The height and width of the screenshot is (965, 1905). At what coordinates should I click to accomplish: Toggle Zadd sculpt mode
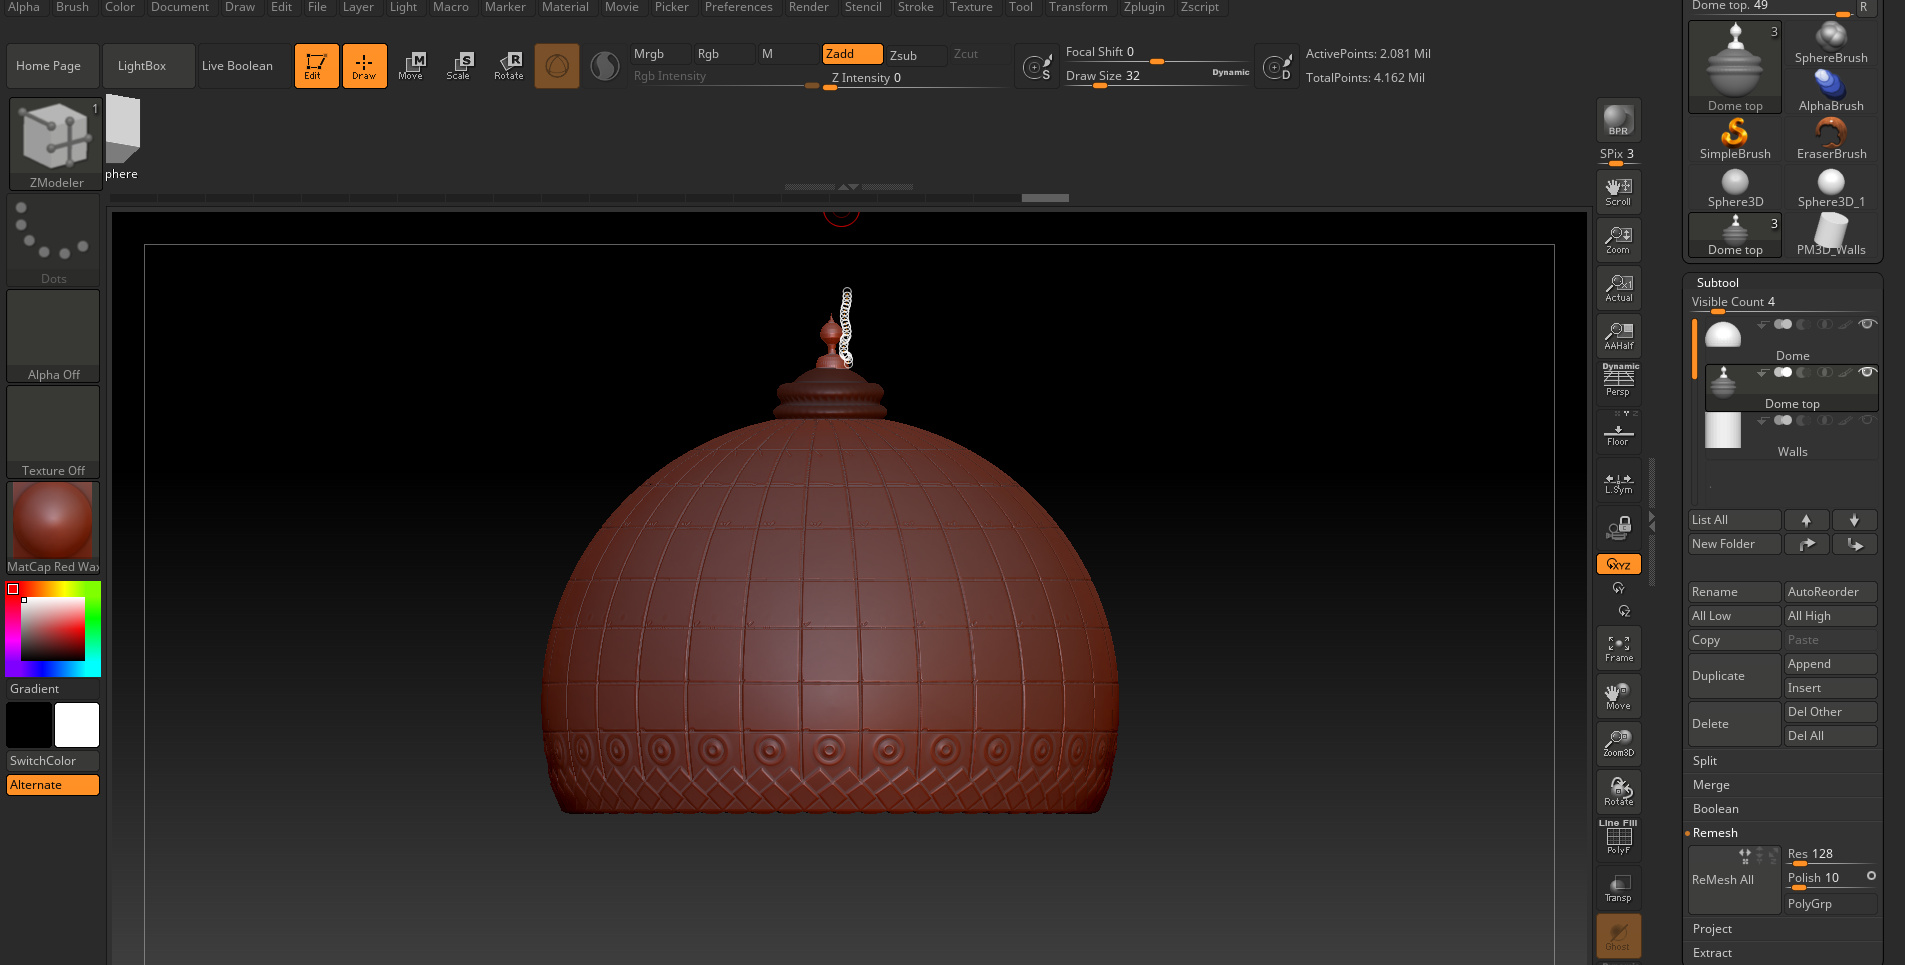[852, 54]
